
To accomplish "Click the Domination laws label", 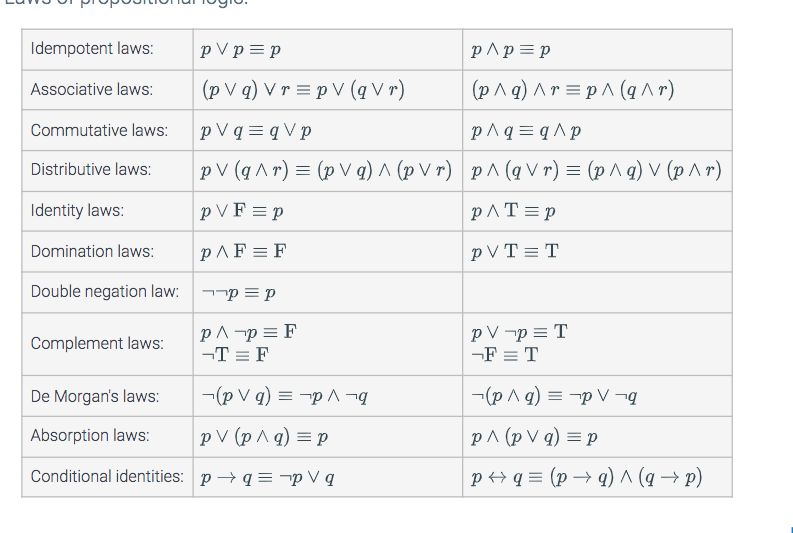I will [x=92, y=251].
